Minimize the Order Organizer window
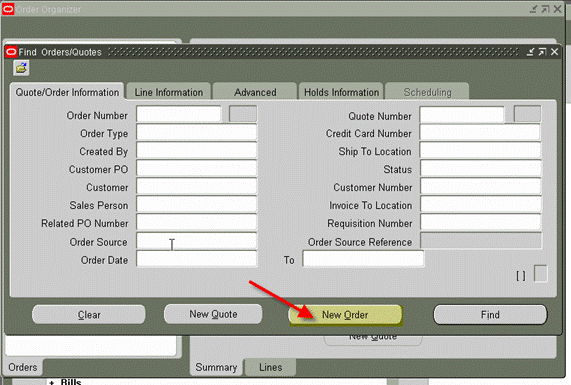571x385 pixels. (x=533, y=9)
